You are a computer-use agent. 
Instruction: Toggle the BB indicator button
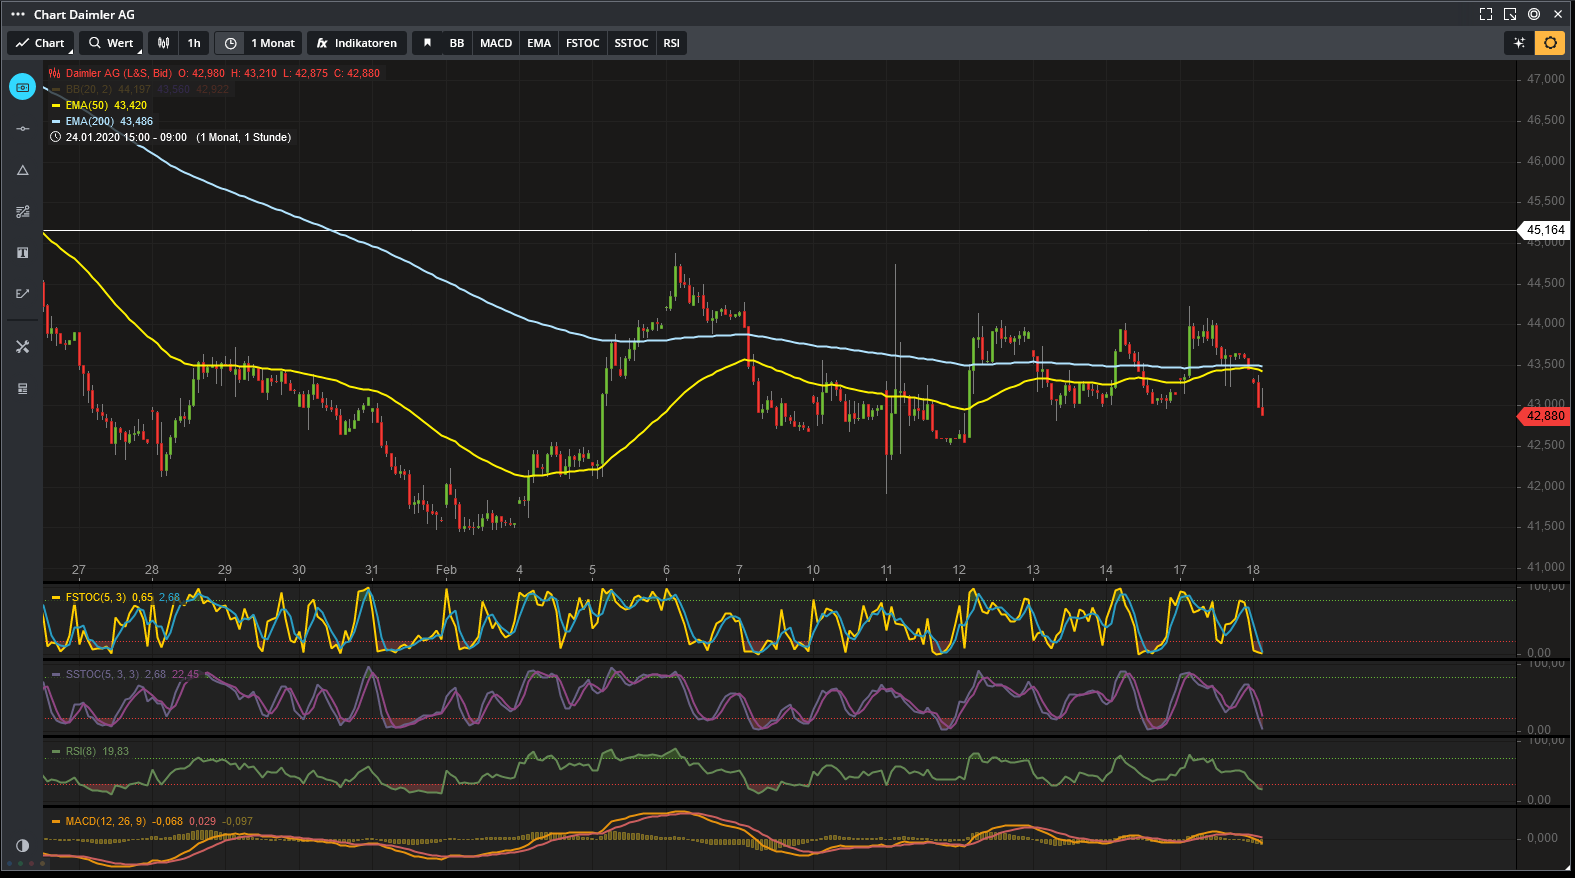456,43
